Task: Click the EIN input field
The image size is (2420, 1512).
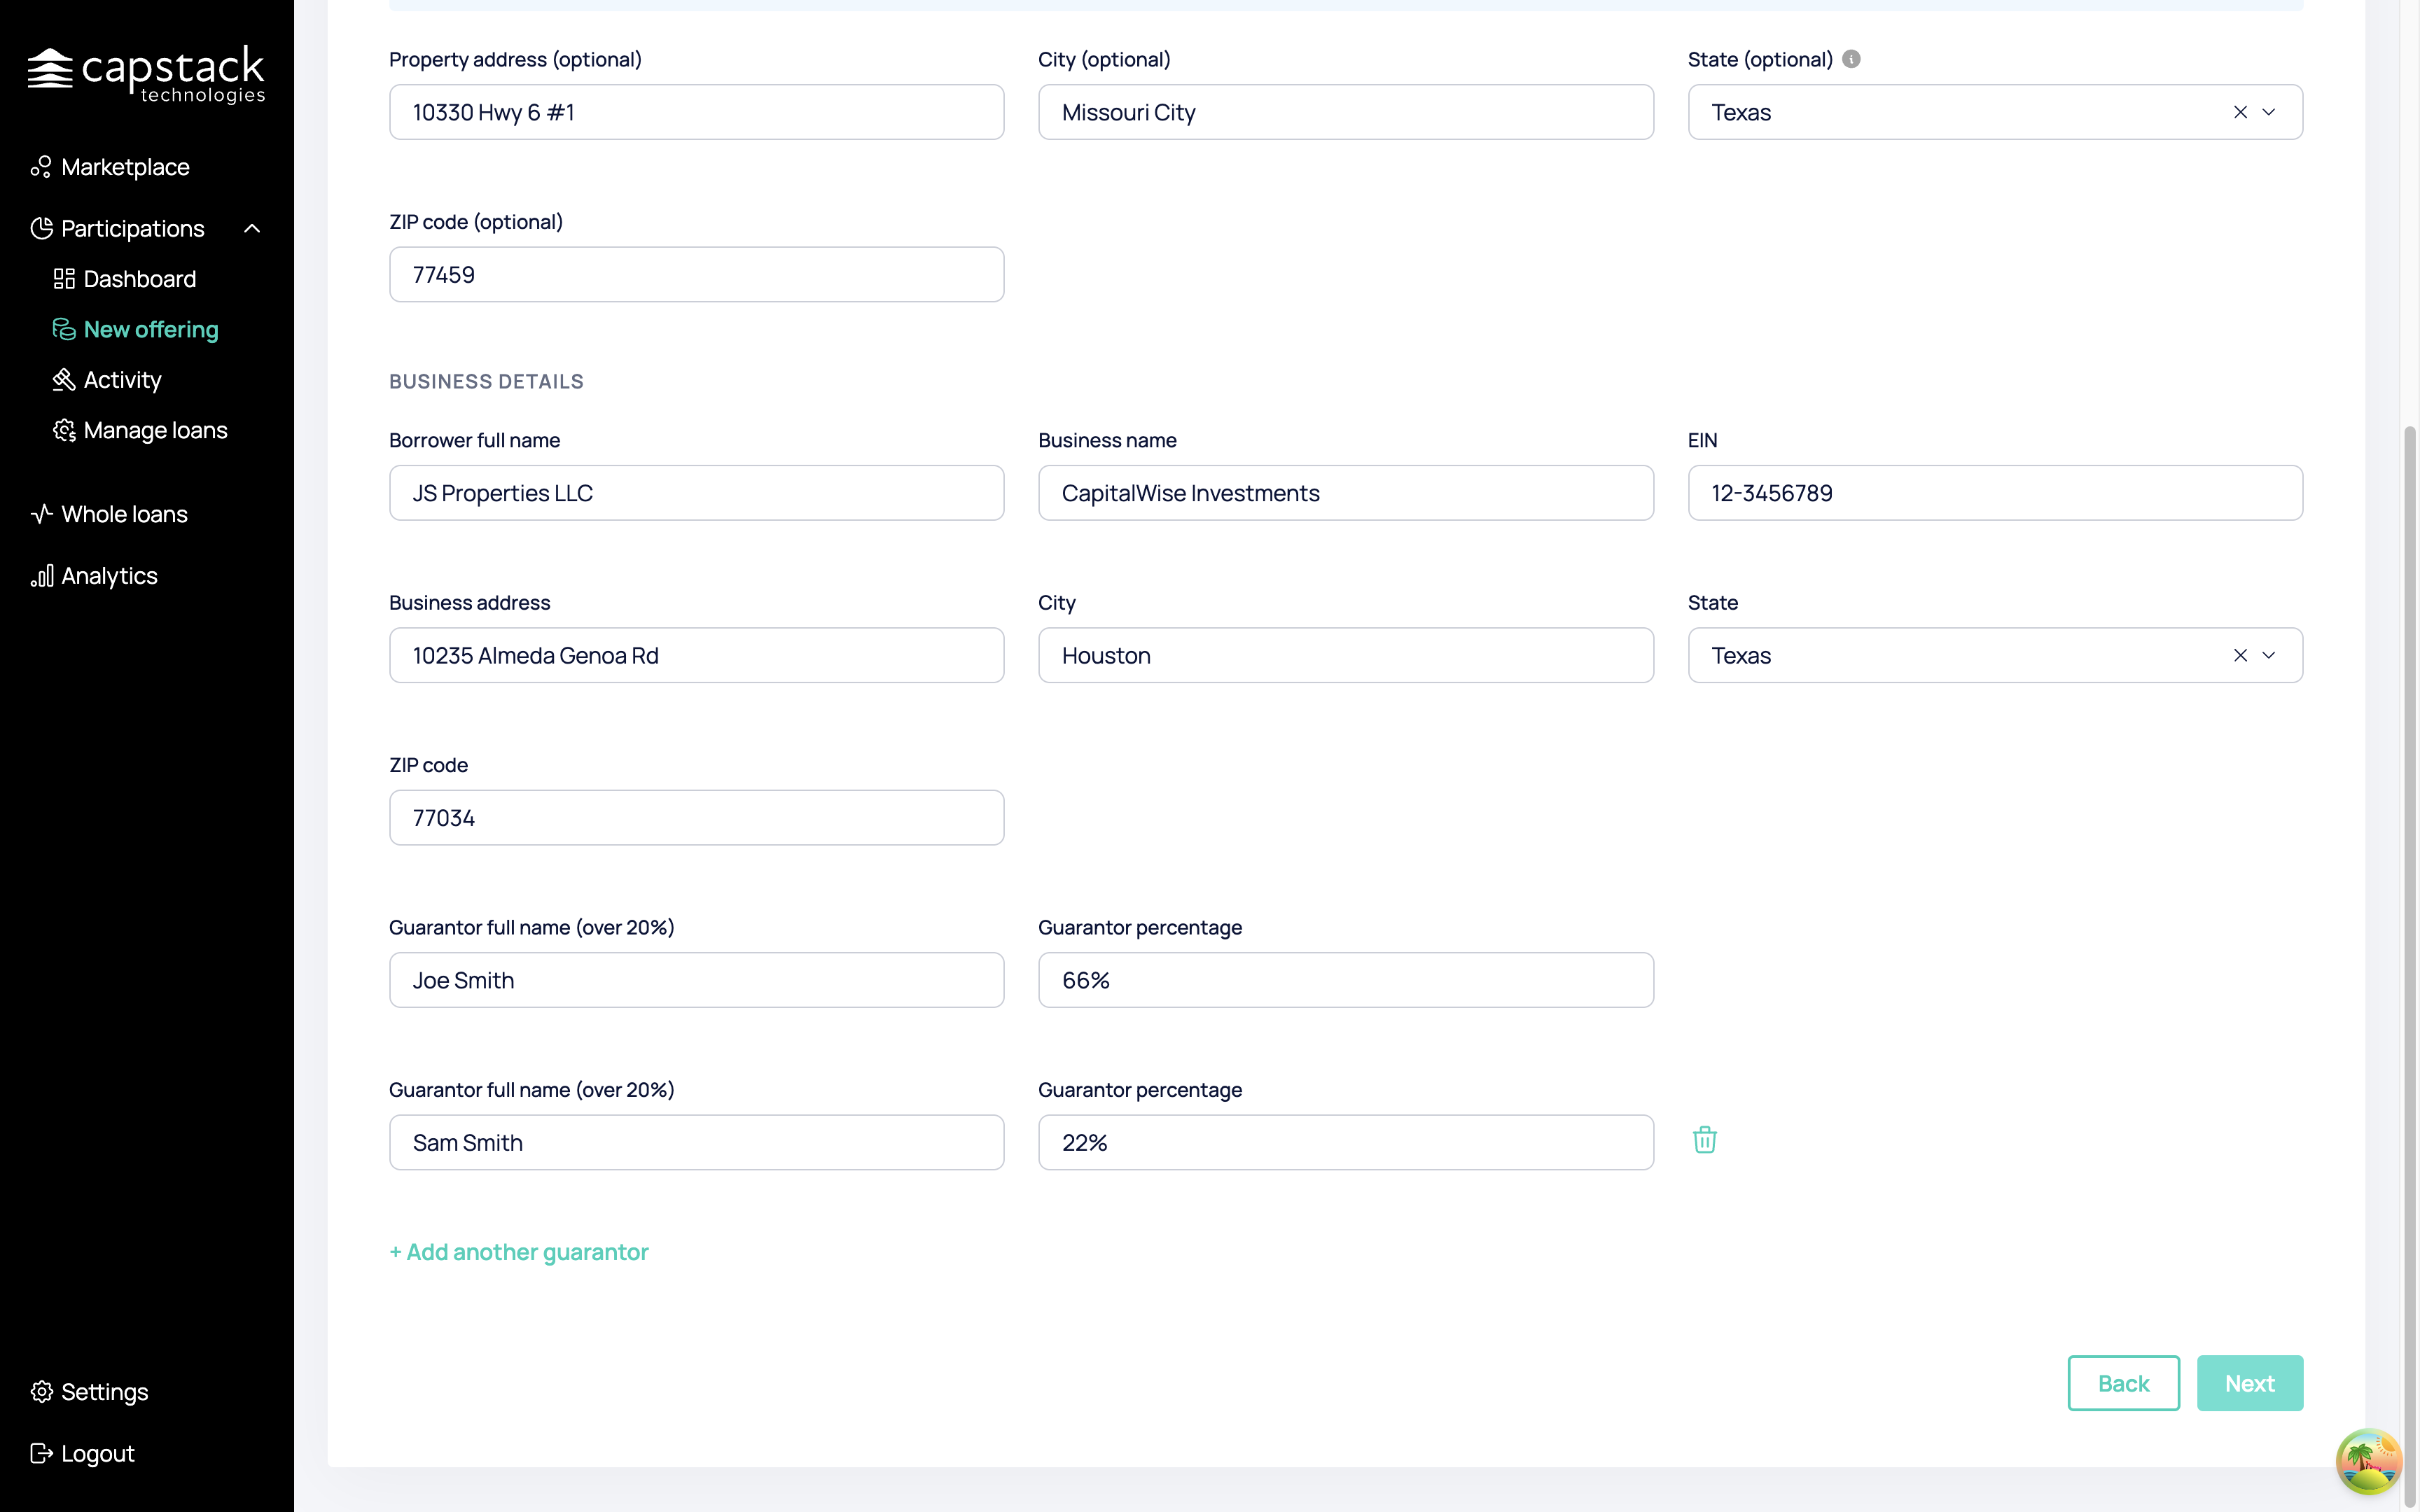Action: point(1995,493)
